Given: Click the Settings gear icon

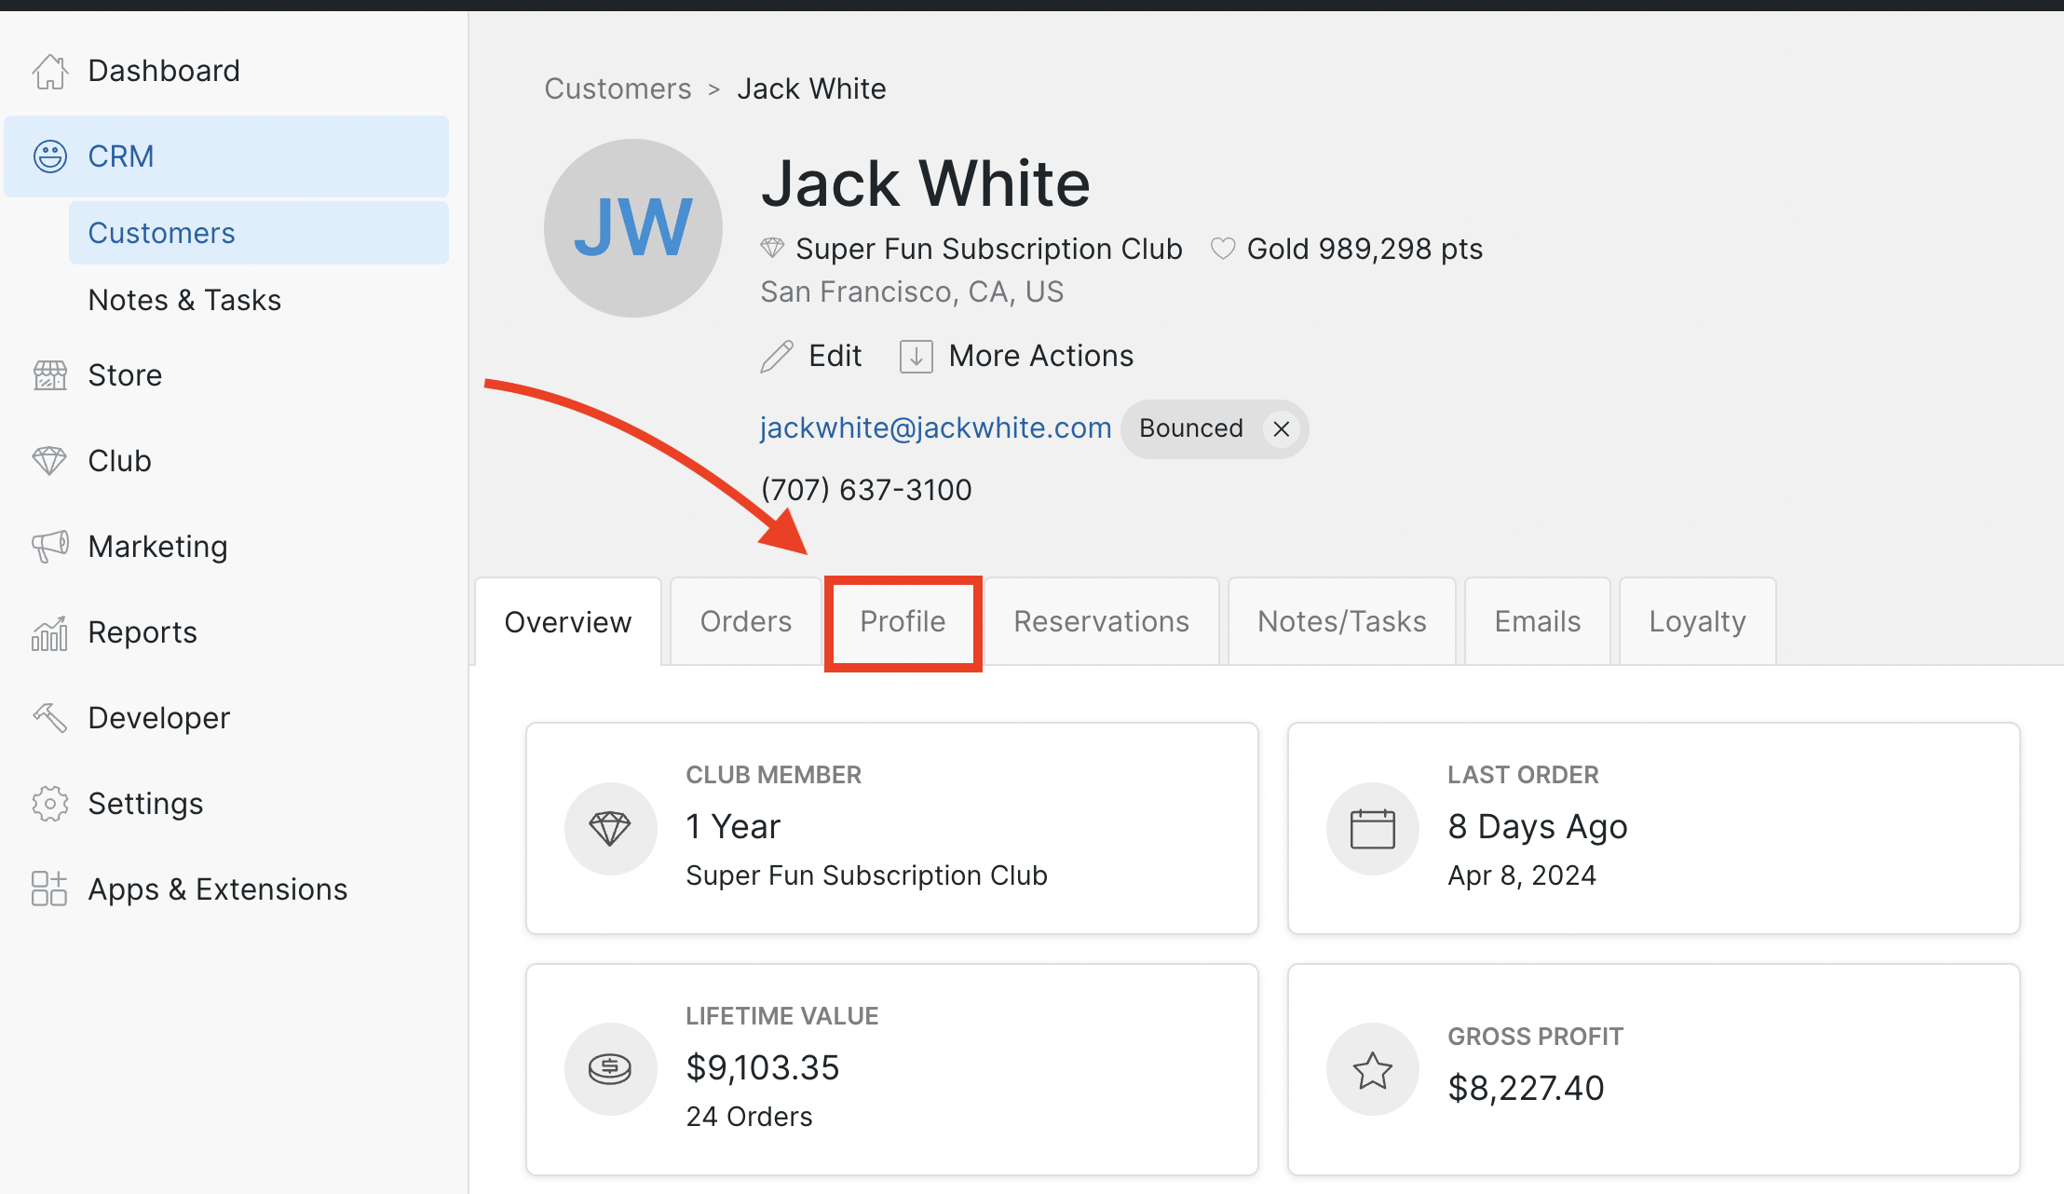Looking at the screenshot, I should click(x=49, y=804).
